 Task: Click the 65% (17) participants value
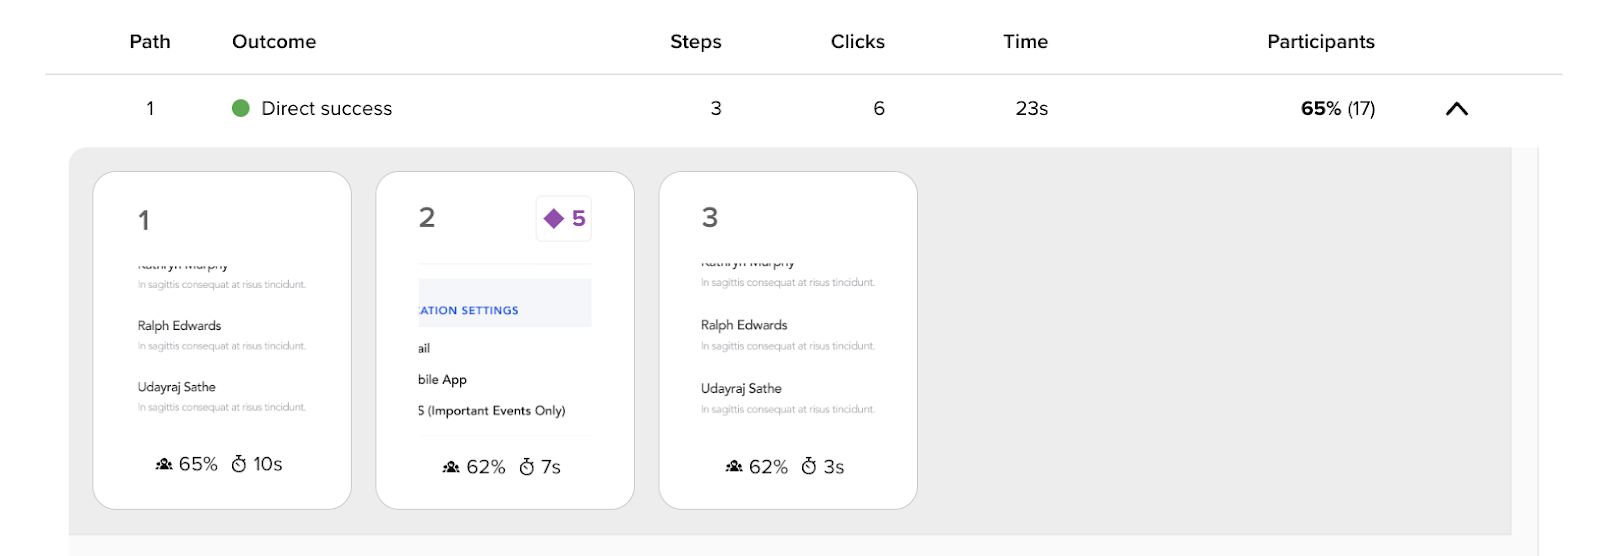(1338, 109)
